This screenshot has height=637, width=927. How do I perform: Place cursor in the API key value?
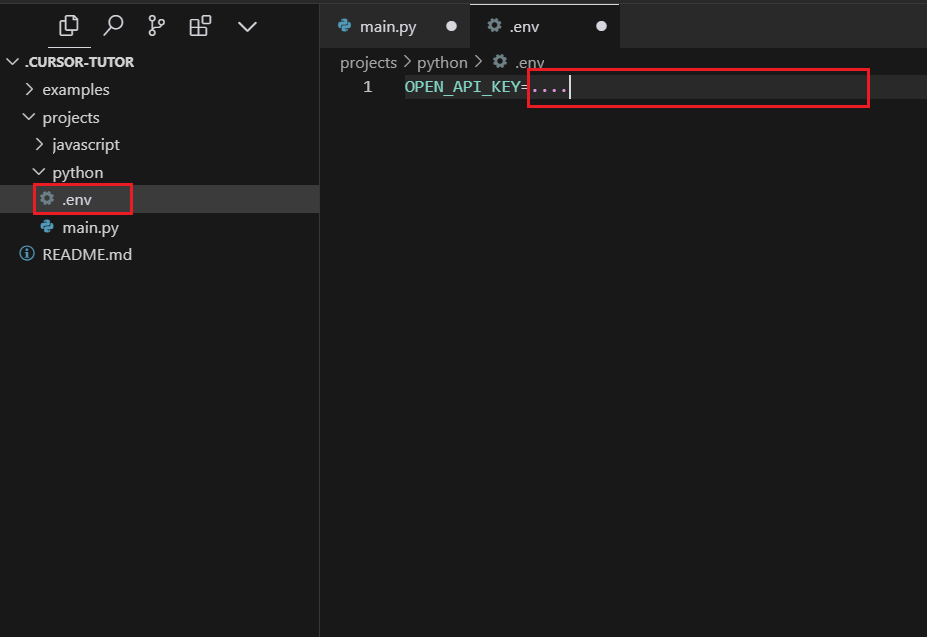549,88
